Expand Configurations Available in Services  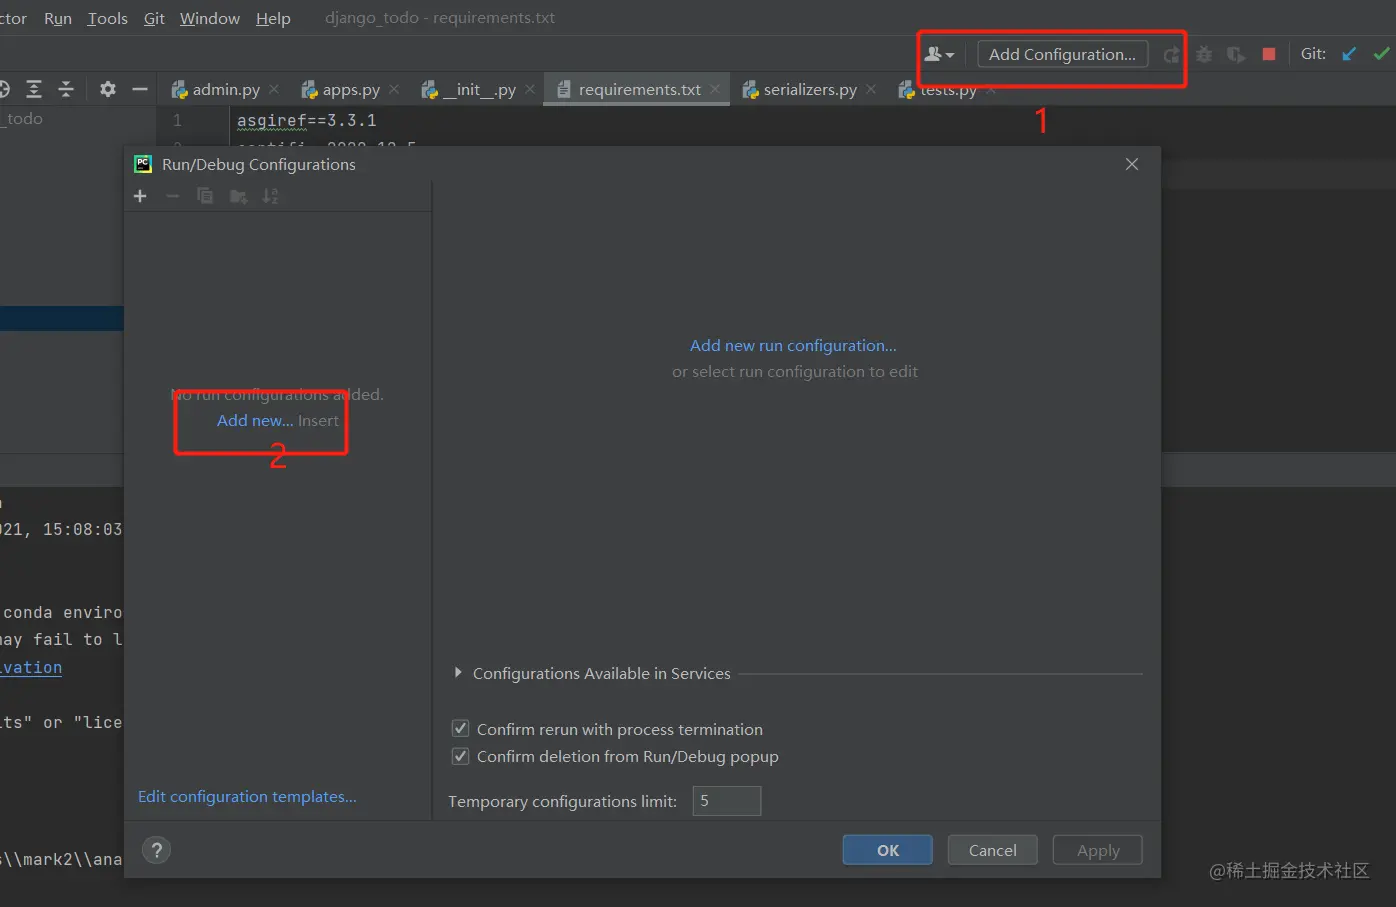click(458, 673)
